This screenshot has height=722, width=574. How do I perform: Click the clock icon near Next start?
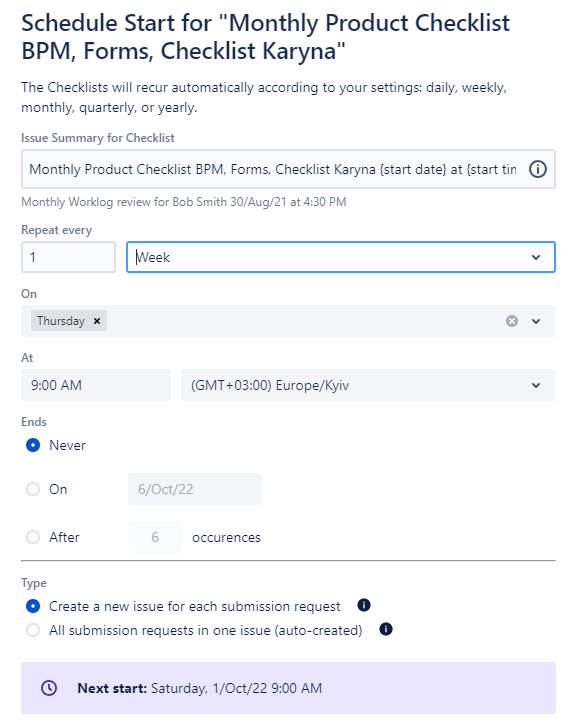tap(49, 688)
